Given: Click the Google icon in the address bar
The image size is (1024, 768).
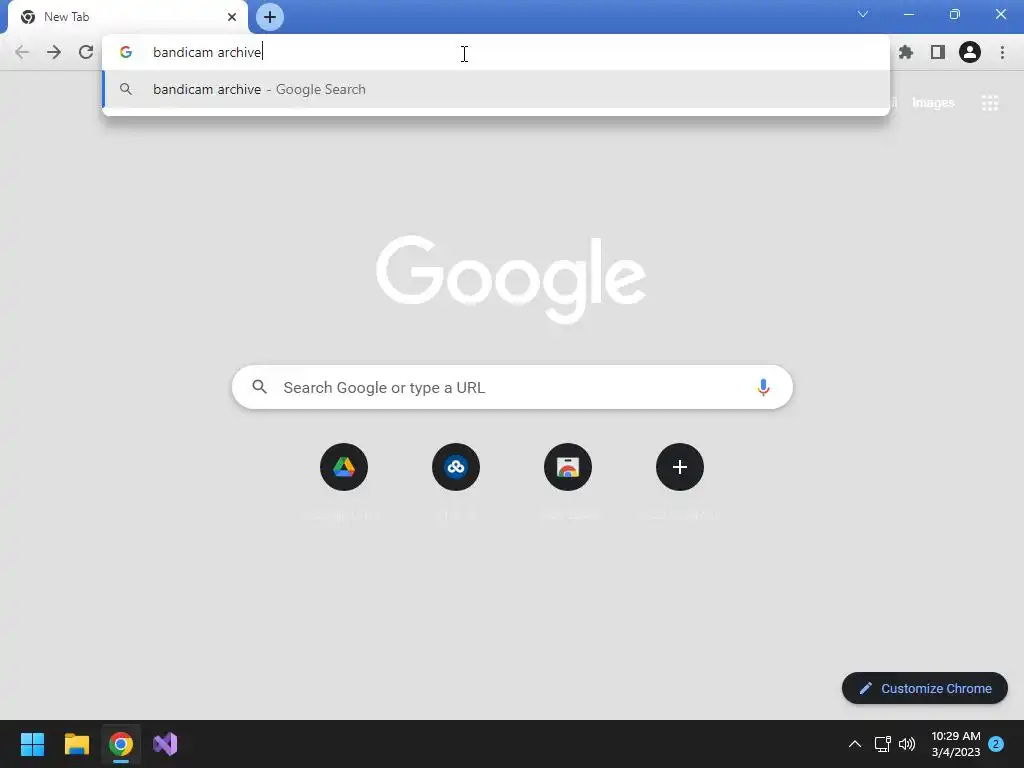Looking at the screenshot, I should point(126,52).
